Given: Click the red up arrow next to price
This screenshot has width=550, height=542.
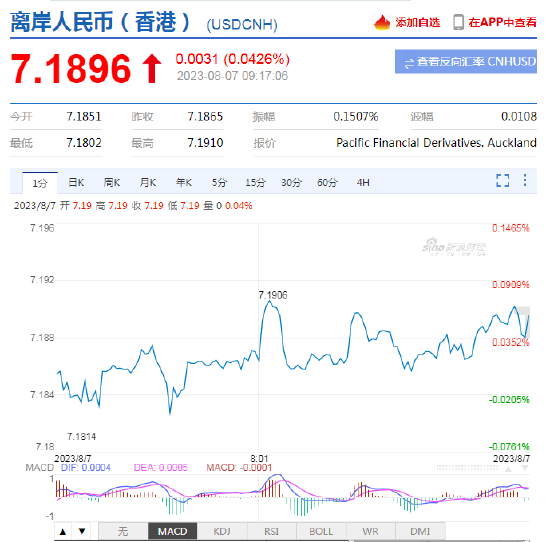Looking at the screenshot, I should [x=152, y=69].
